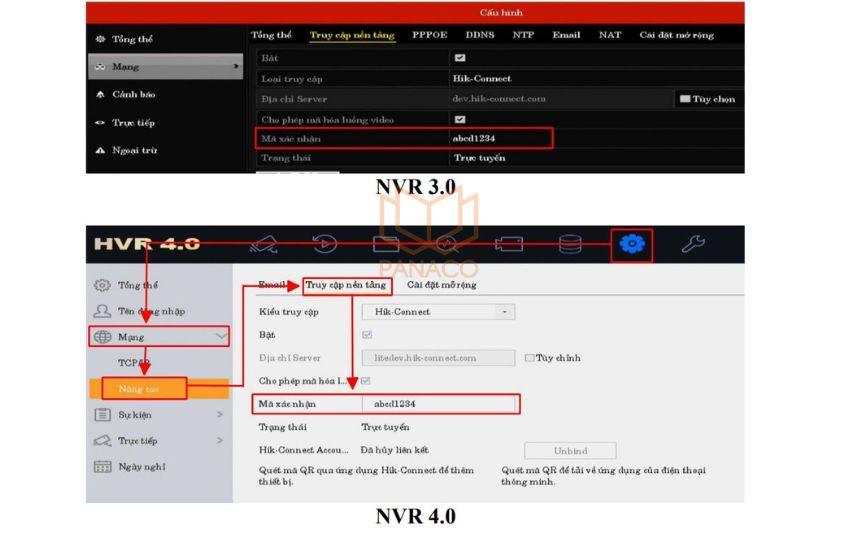
Task: Switch to the NAT tab
Action: tap(610, 35)
